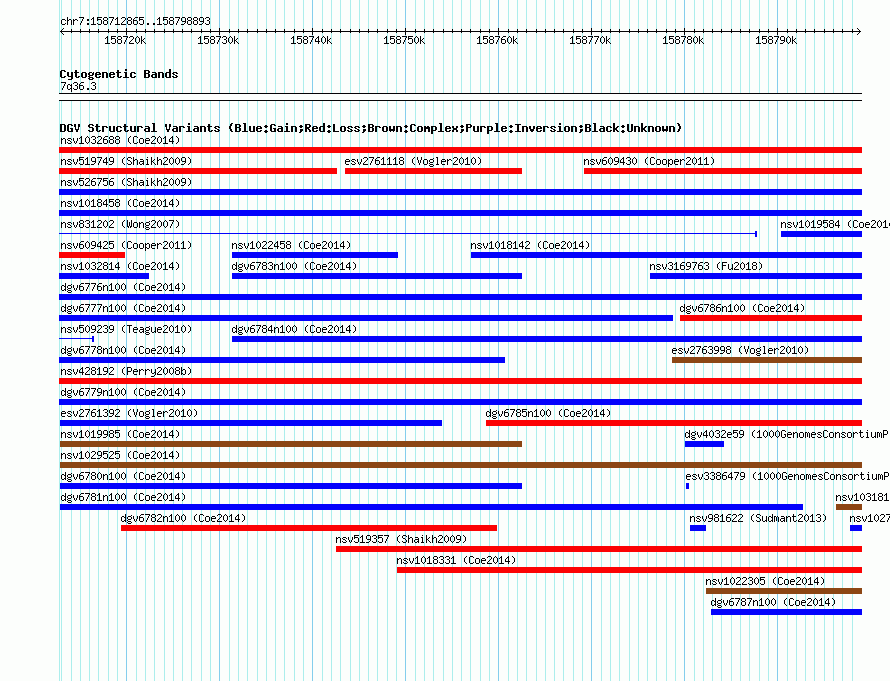Click dgv6776n100 (Coe2014) label
This screenshot has width=890, height=681.
pos(123,287)
